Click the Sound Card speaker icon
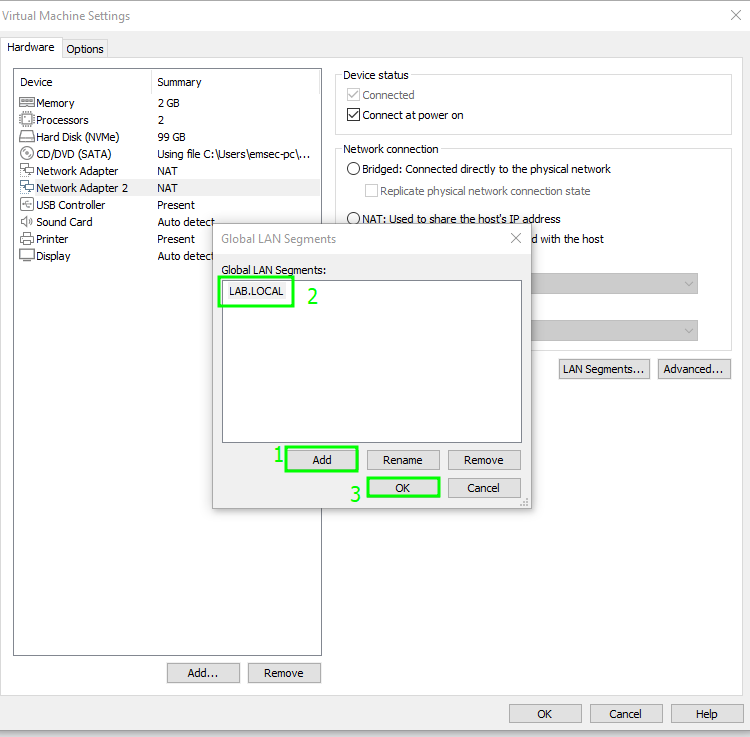 pos(27,221)
